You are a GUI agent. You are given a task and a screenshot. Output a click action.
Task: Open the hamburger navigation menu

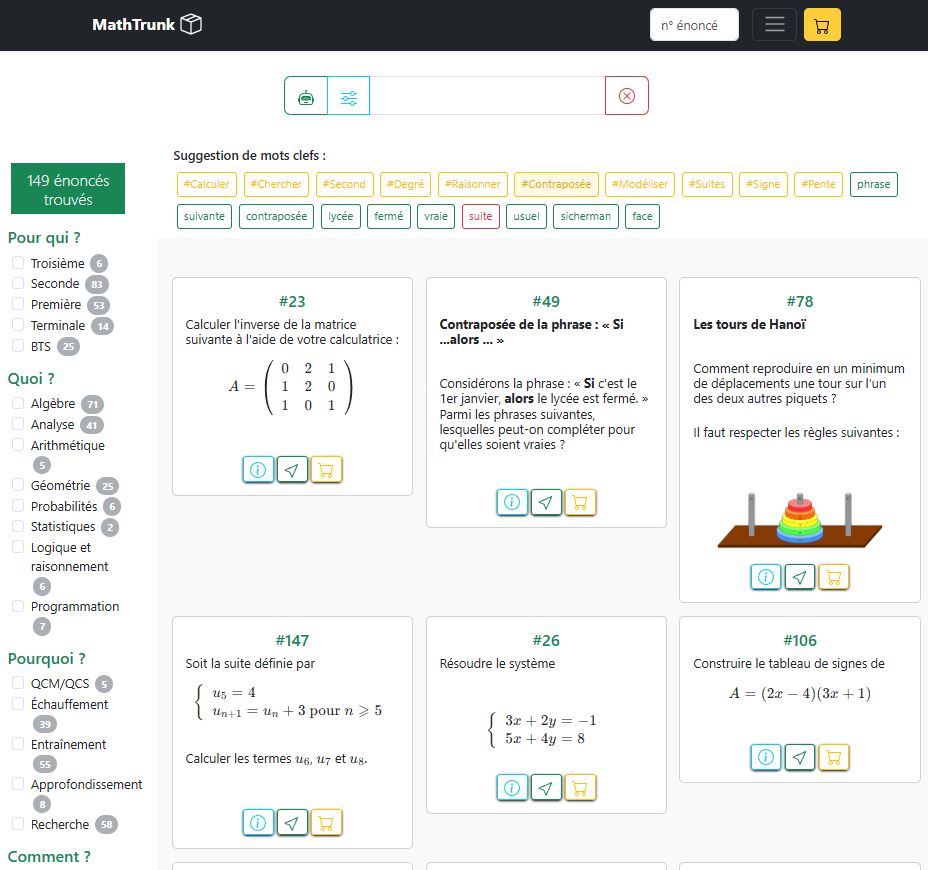[774, 25]
